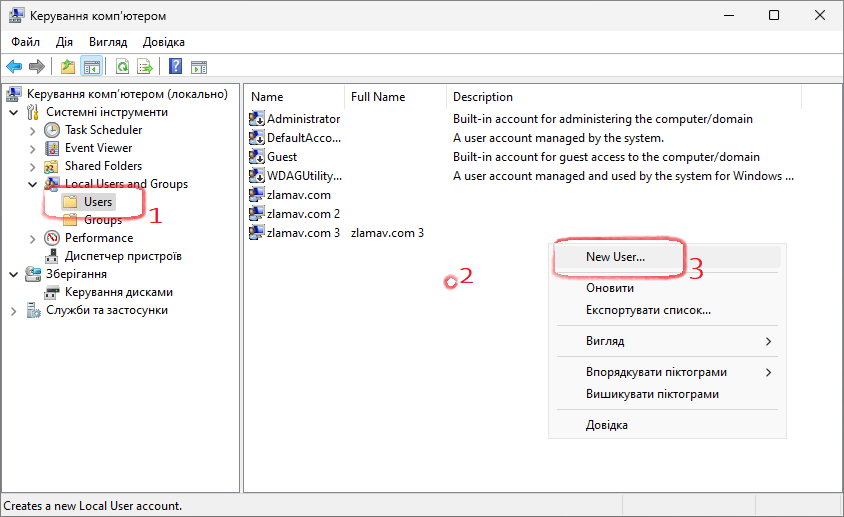Click the Refresh toolbar icon

click(122, 67)
